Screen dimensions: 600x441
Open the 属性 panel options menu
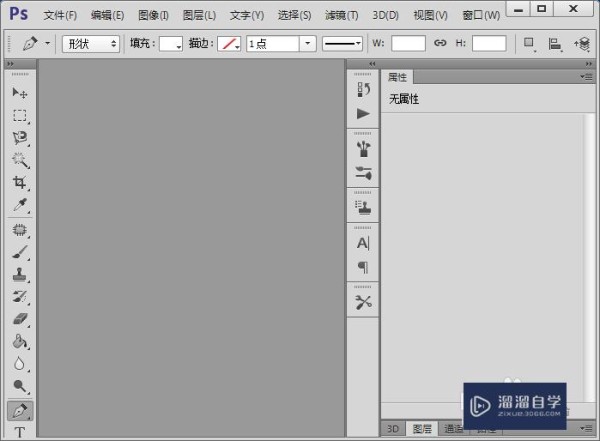pos(586,77)
